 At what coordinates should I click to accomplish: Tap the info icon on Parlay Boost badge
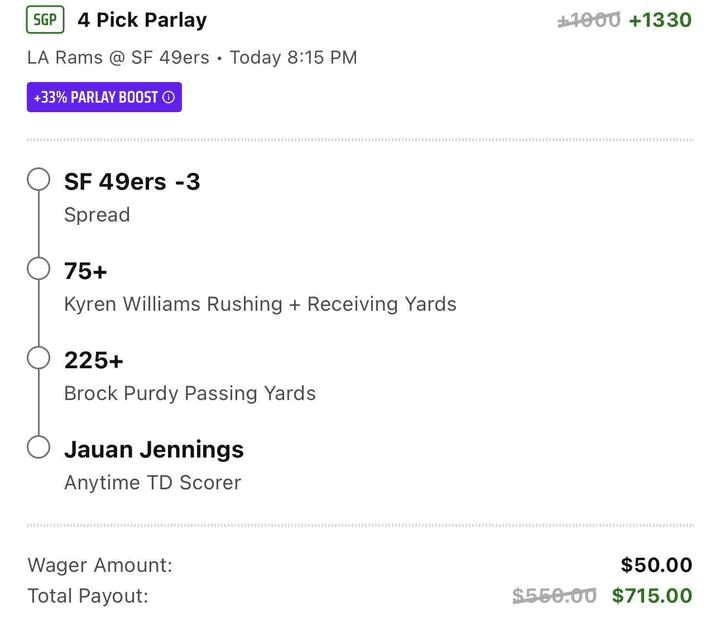168,98
